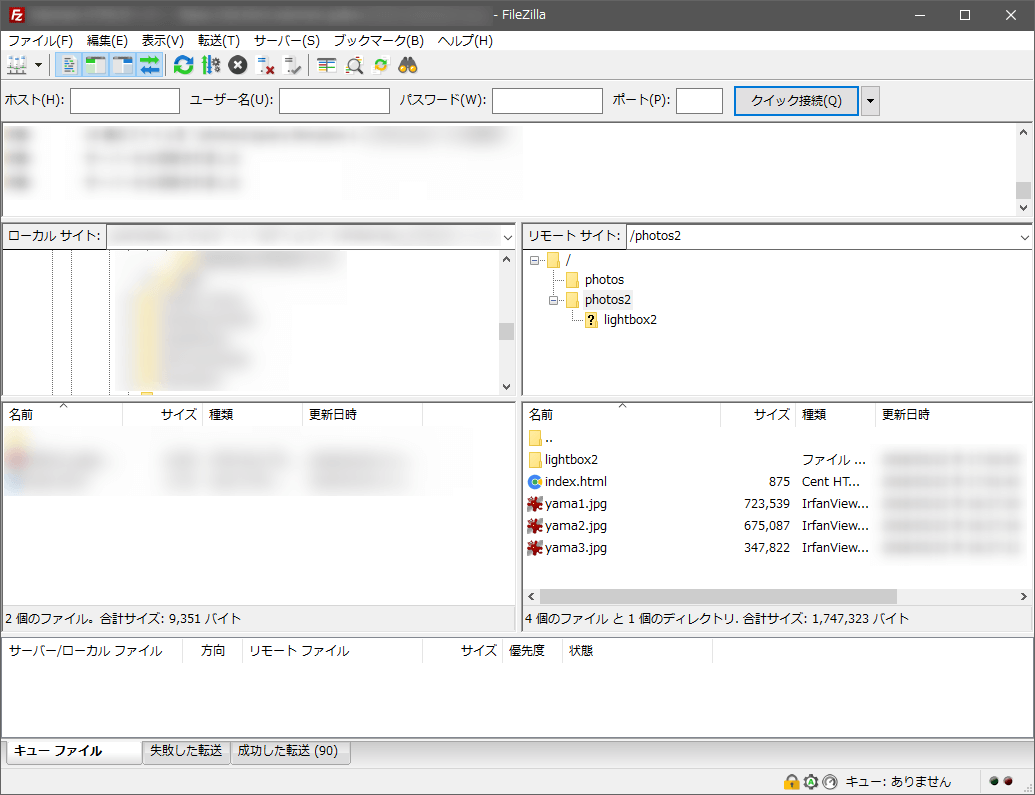Disconnect from the current server

pos(266,66)
